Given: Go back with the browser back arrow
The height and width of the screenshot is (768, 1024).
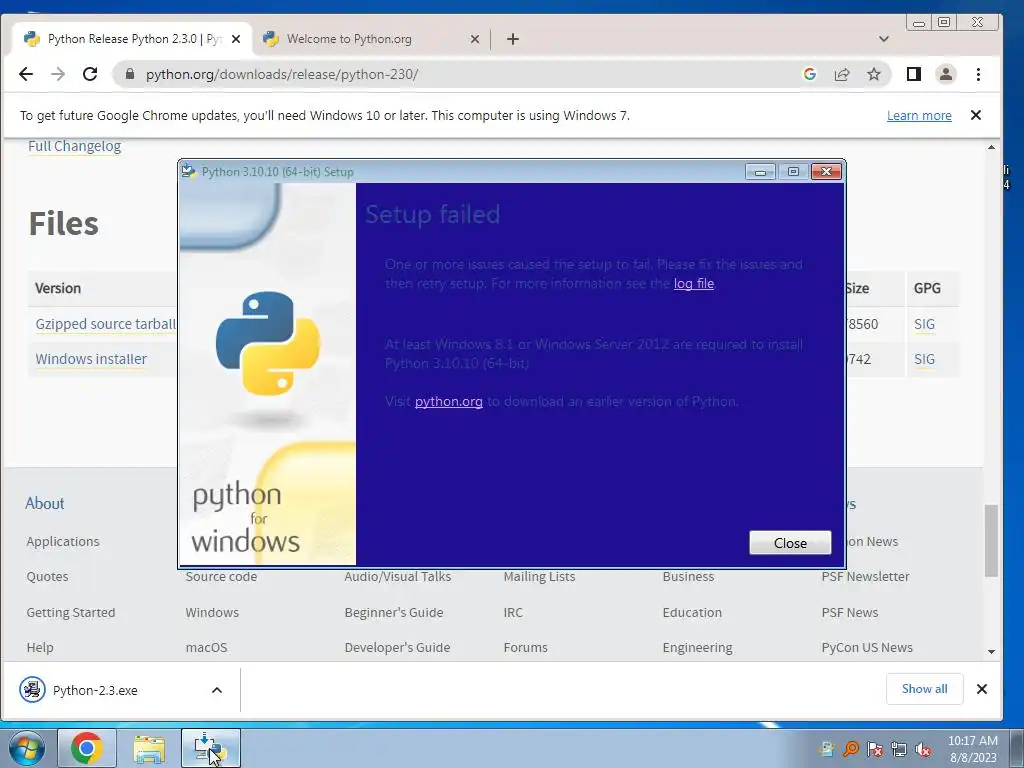Looking at the screenshot, I should point(25,74).
